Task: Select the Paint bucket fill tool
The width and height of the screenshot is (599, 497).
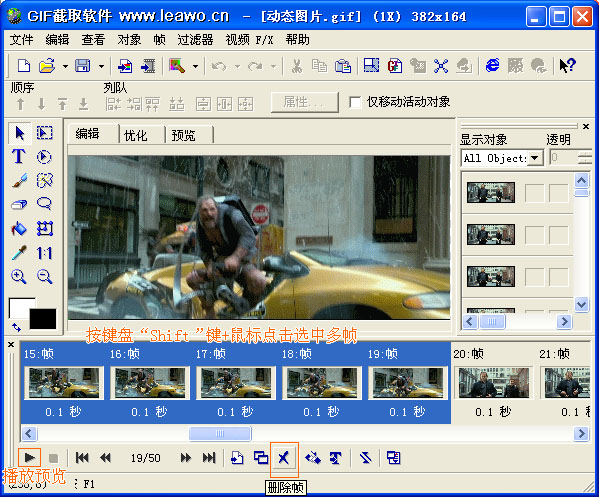Action: tap(19, 228)
